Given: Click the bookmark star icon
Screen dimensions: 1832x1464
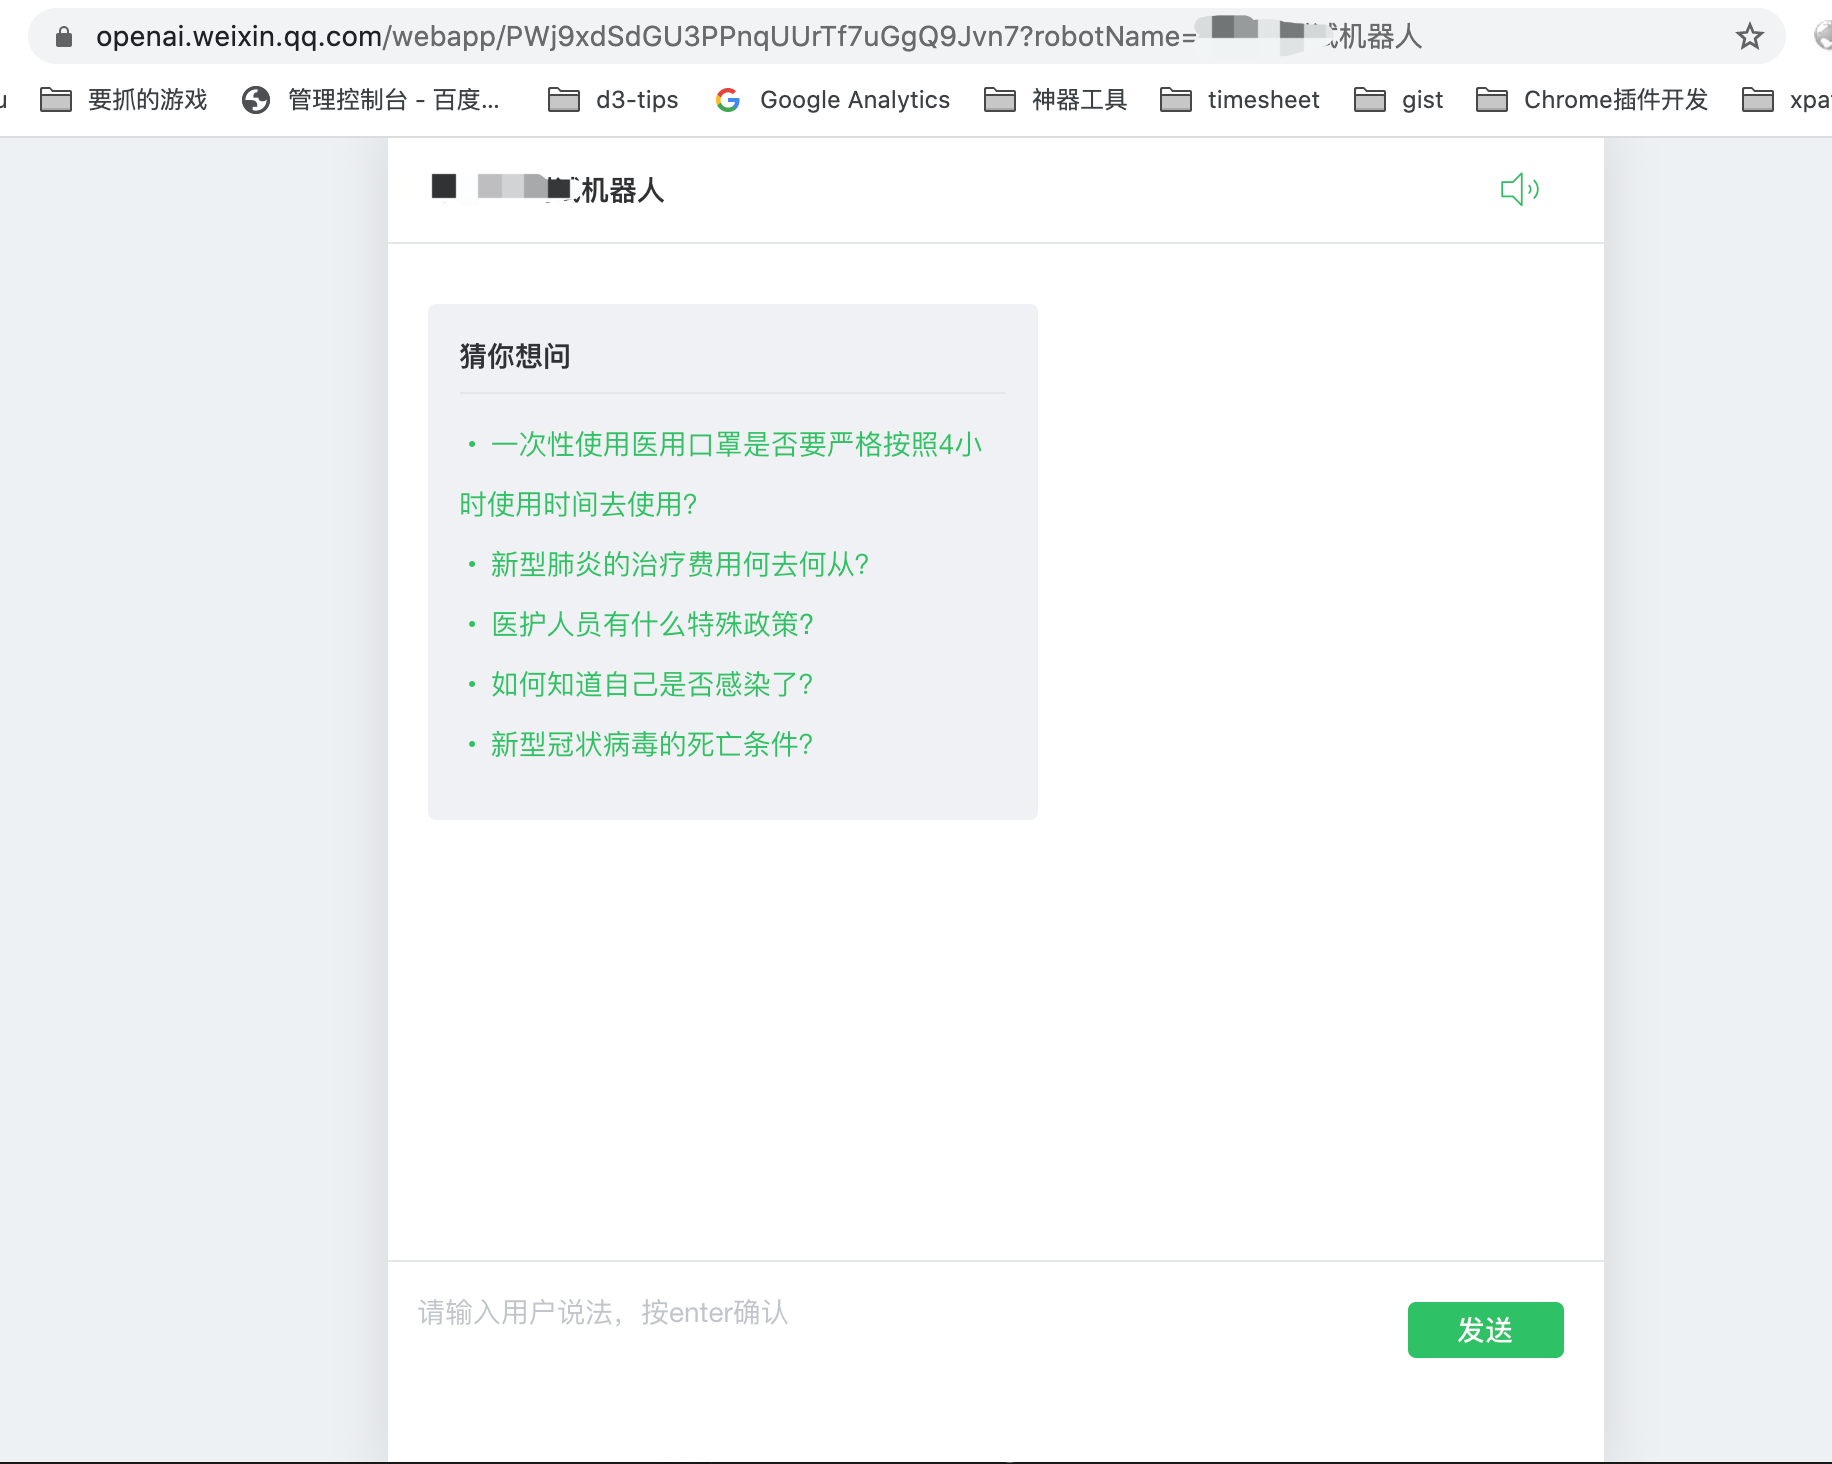Looking at the screenshot, I should (x=1749, y=37).
